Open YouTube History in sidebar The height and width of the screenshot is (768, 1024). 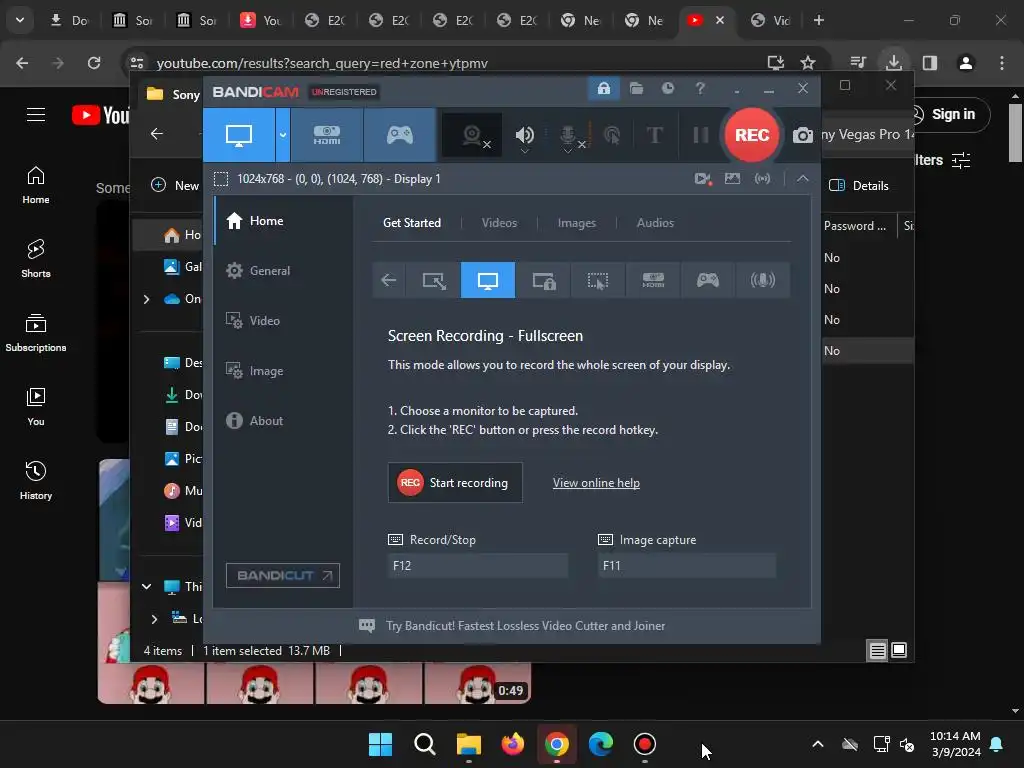tap(36, 480)
